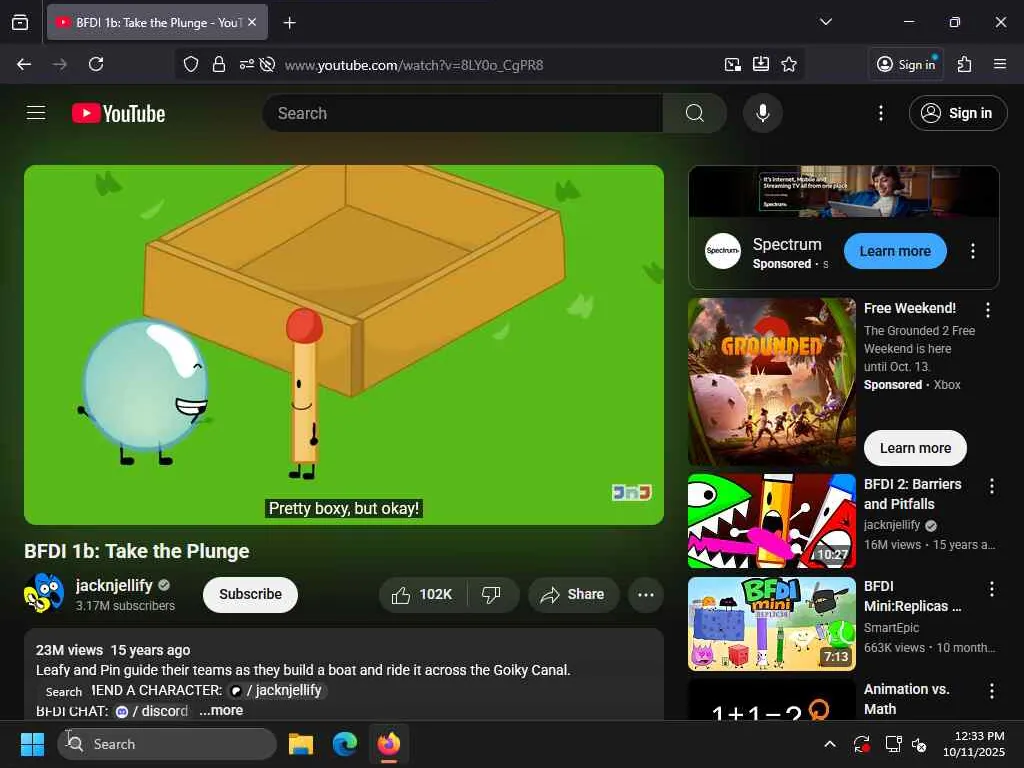Viewport: 1024px width, 768px height.
Task: Open the Firefox application menu
Action: point(999,64)
